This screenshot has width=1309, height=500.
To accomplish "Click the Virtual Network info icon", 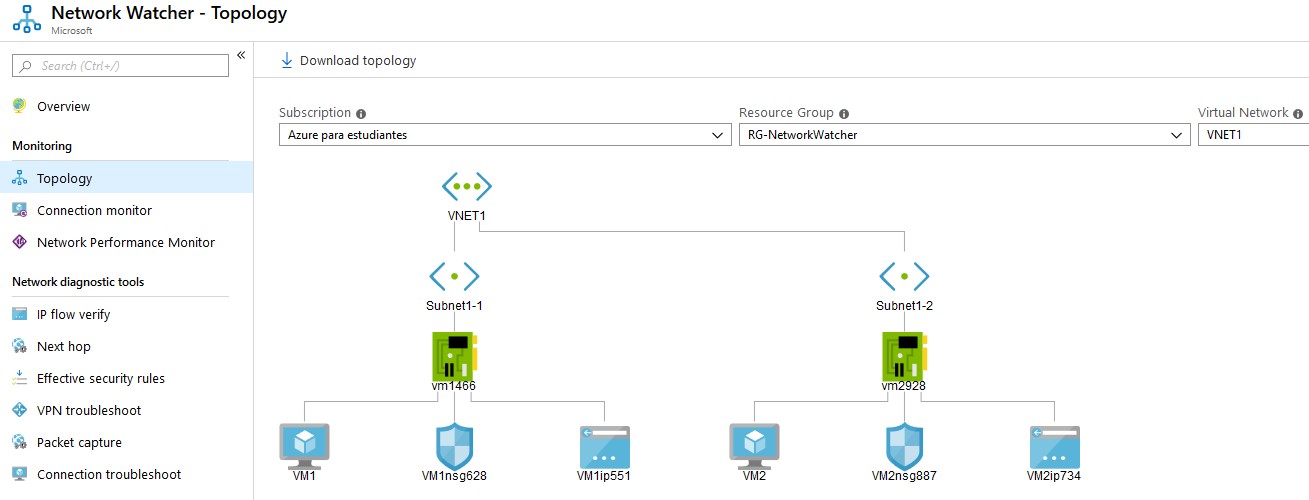I will pyautogui.click(x=1298, y=114).
